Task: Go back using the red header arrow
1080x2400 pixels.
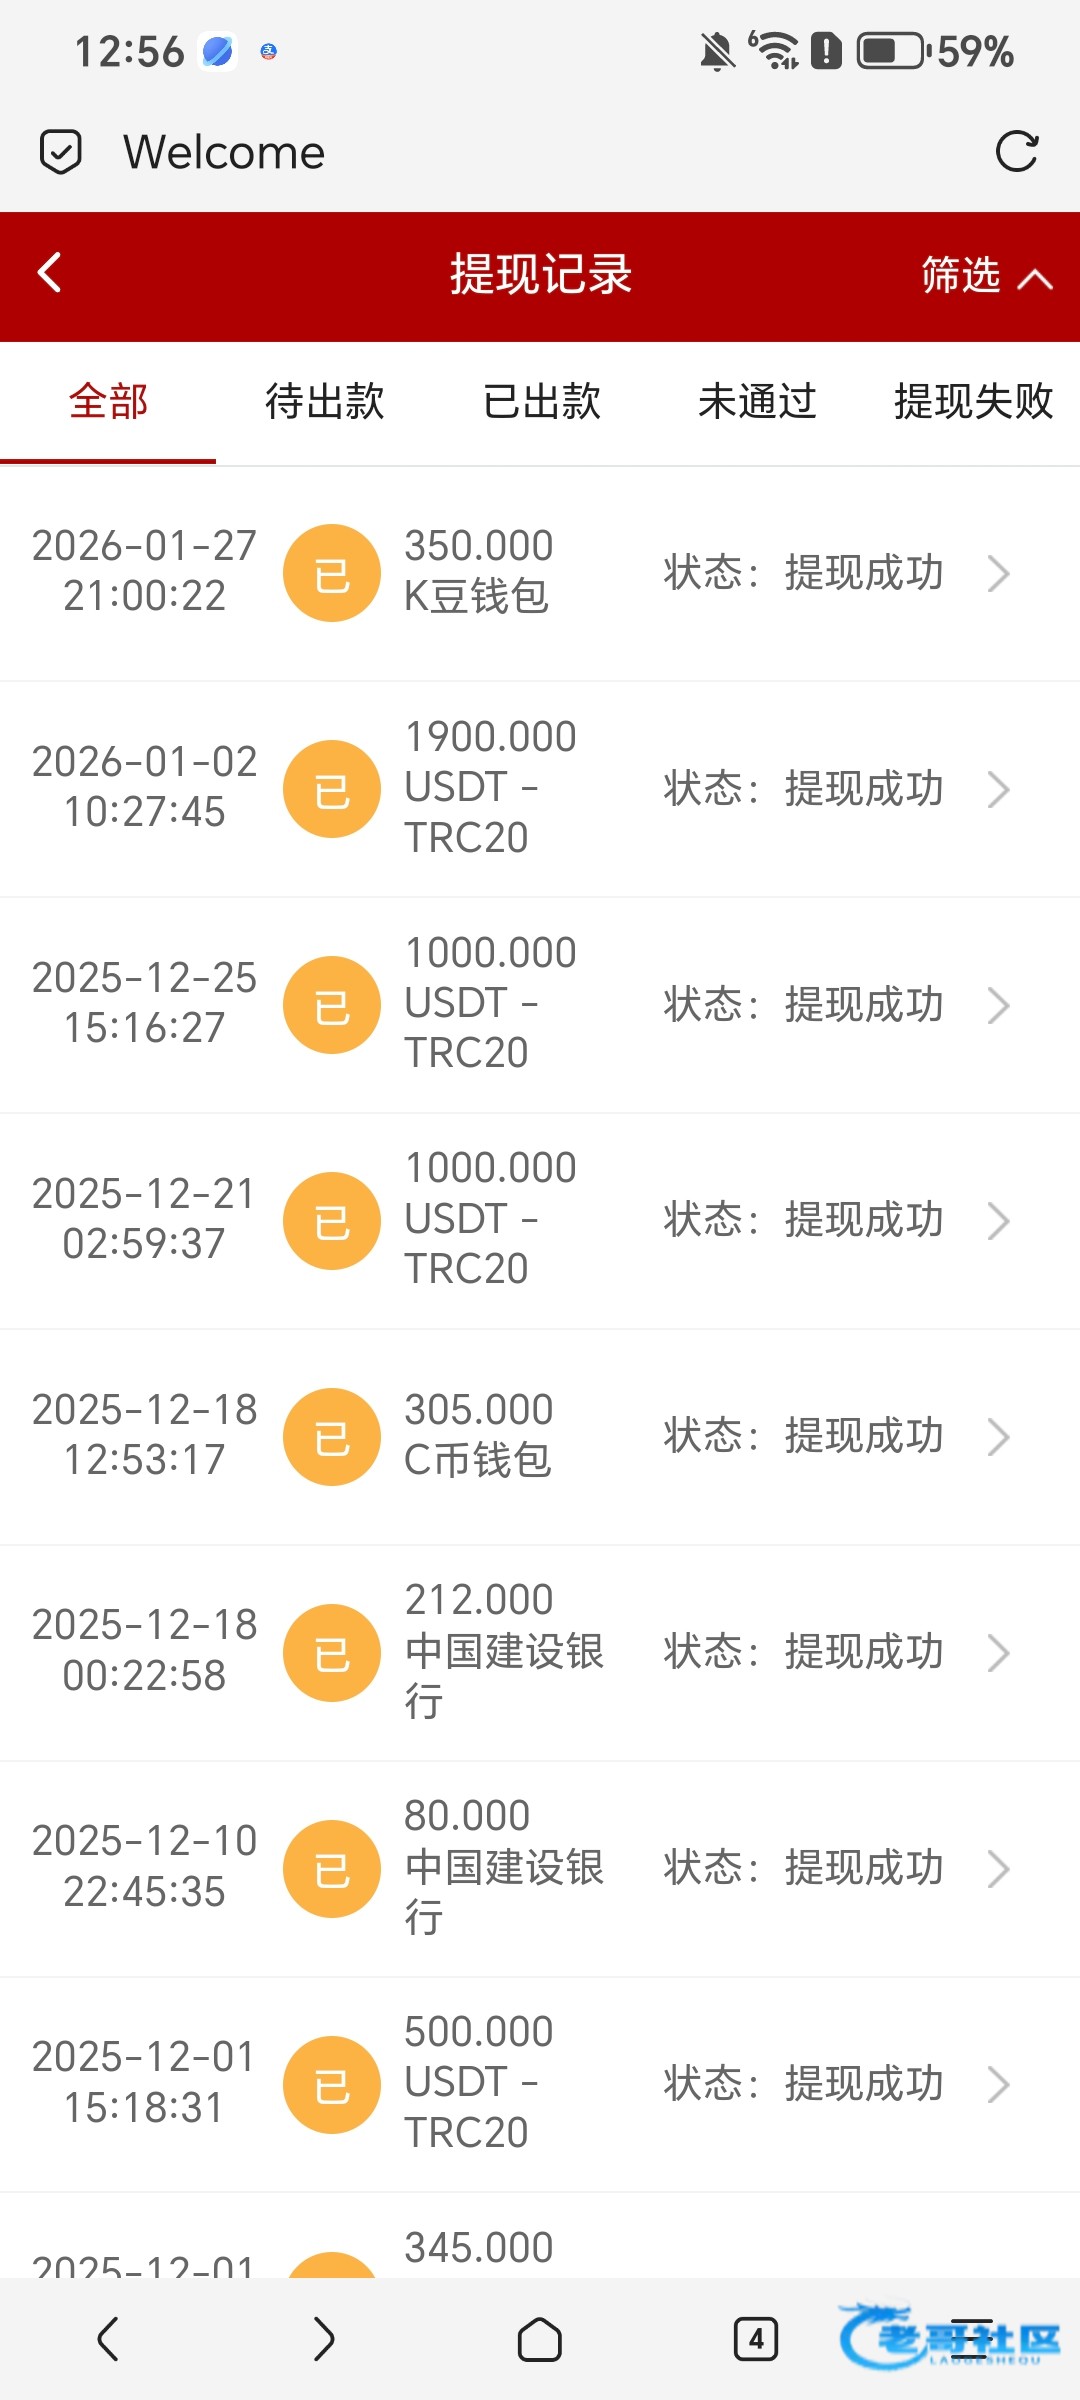Action: click(x=50, y=272)
